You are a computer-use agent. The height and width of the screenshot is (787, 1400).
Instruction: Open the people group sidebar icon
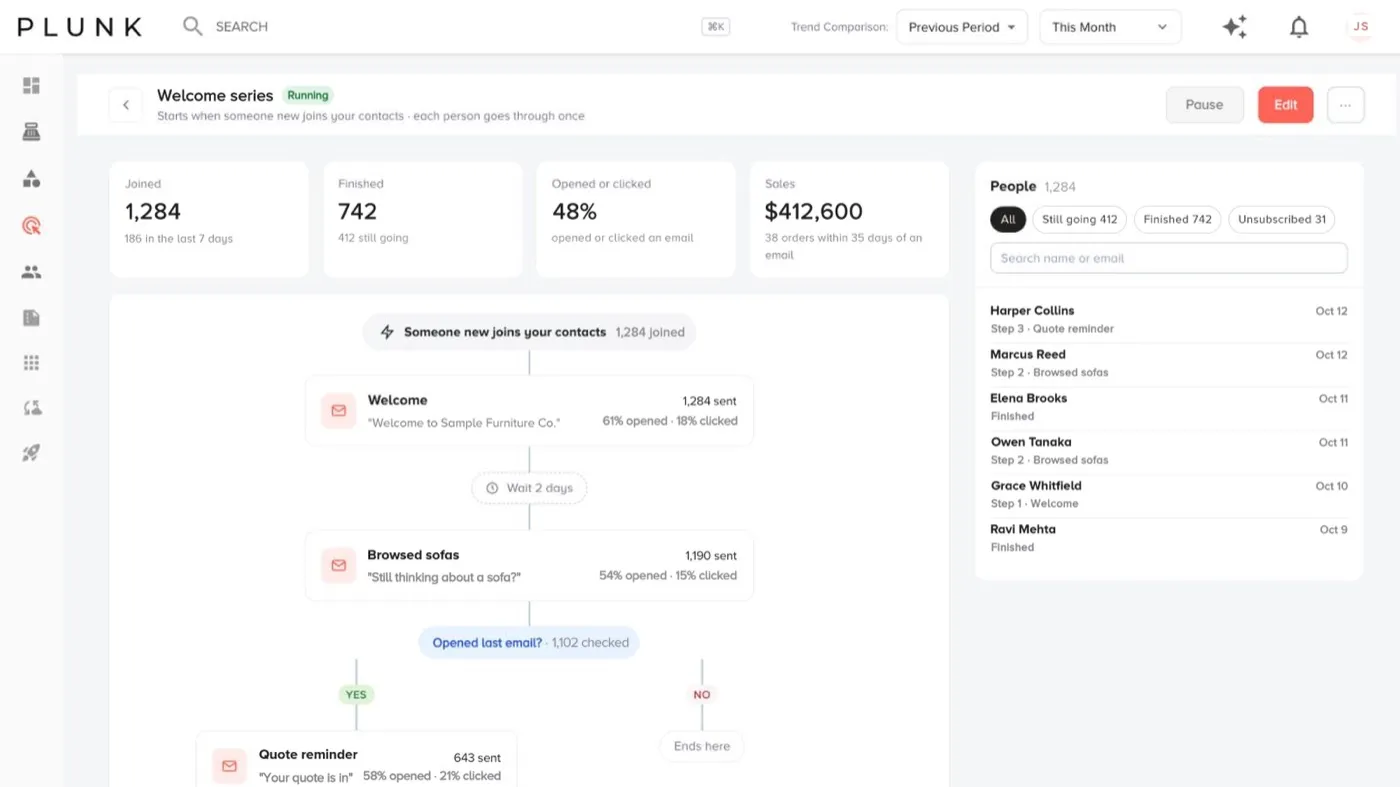click(31, 272)
